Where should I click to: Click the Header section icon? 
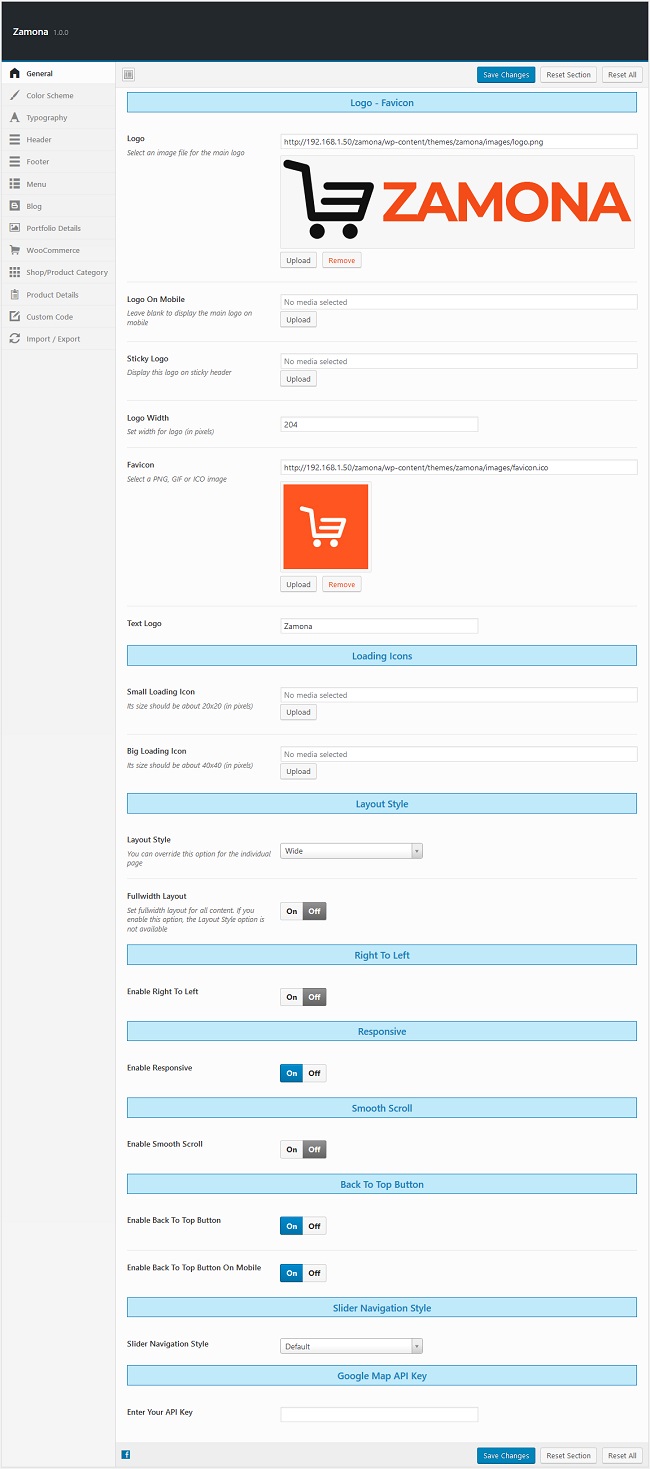pyautogui.click(x=14, y=139)
